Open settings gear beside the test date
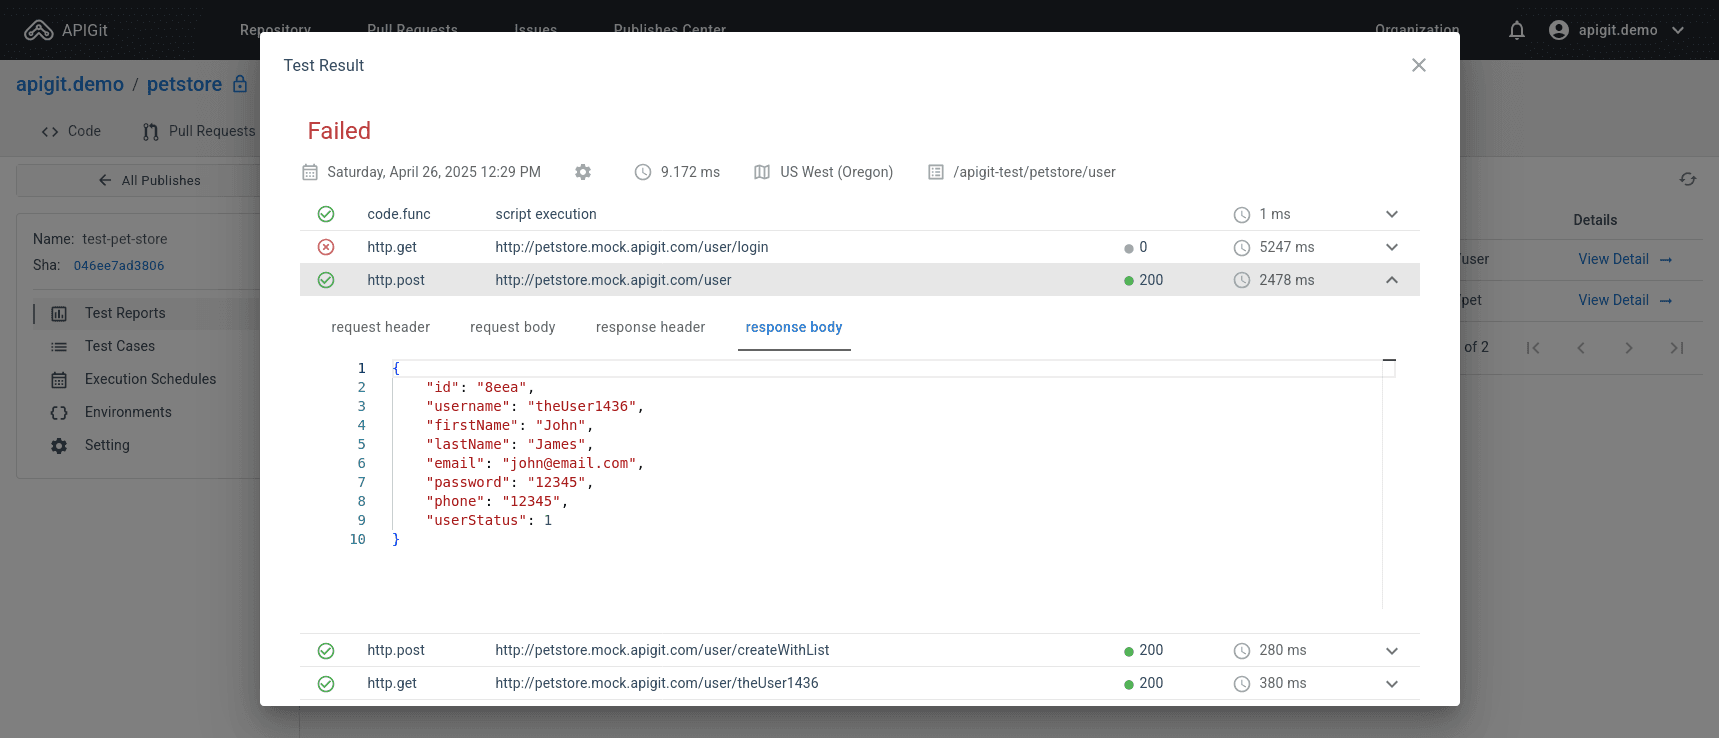The height and width of the screenshot is (738, 1719). click(x=583, y=172)
